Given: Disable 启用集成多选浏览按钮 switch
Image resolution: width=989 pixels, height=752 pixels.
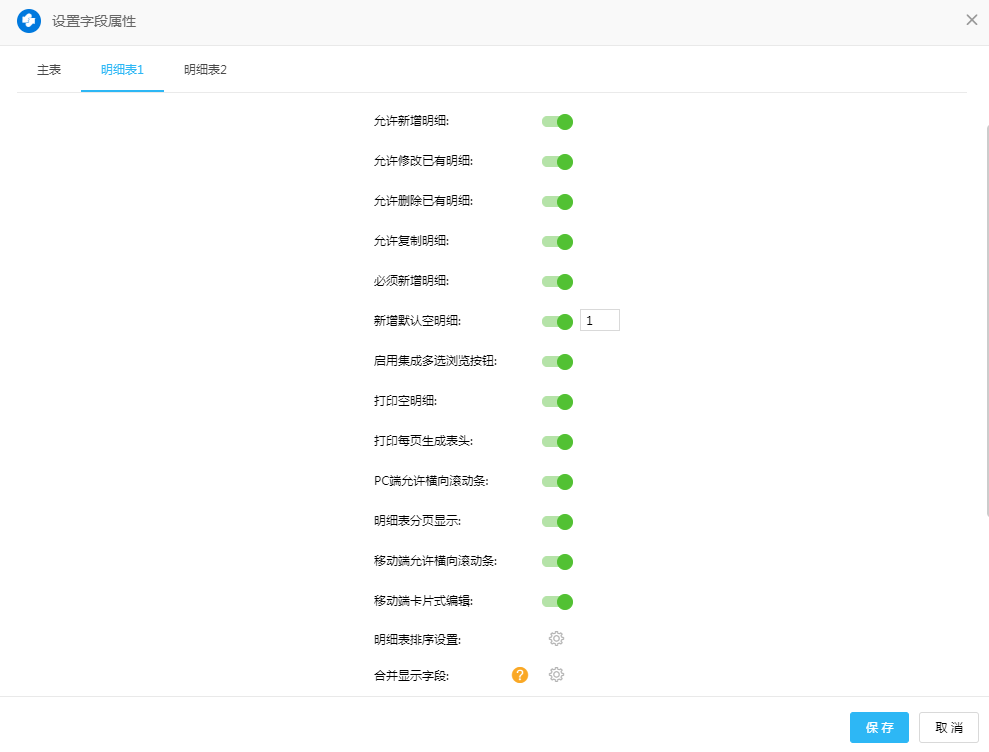Looking at the screenshot, I should [x=557, y=362].
